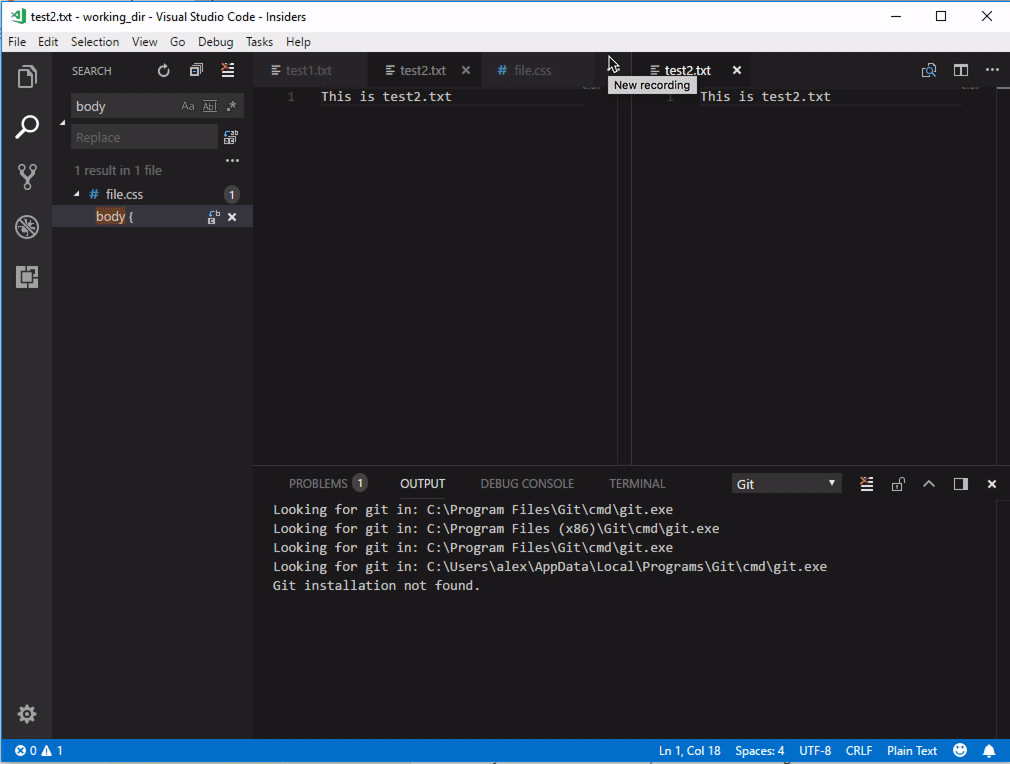Viewport: 1010px width, 764px height.
Task: Close the bottom panel
Action: pyautogui.click(x=992, y=484)
